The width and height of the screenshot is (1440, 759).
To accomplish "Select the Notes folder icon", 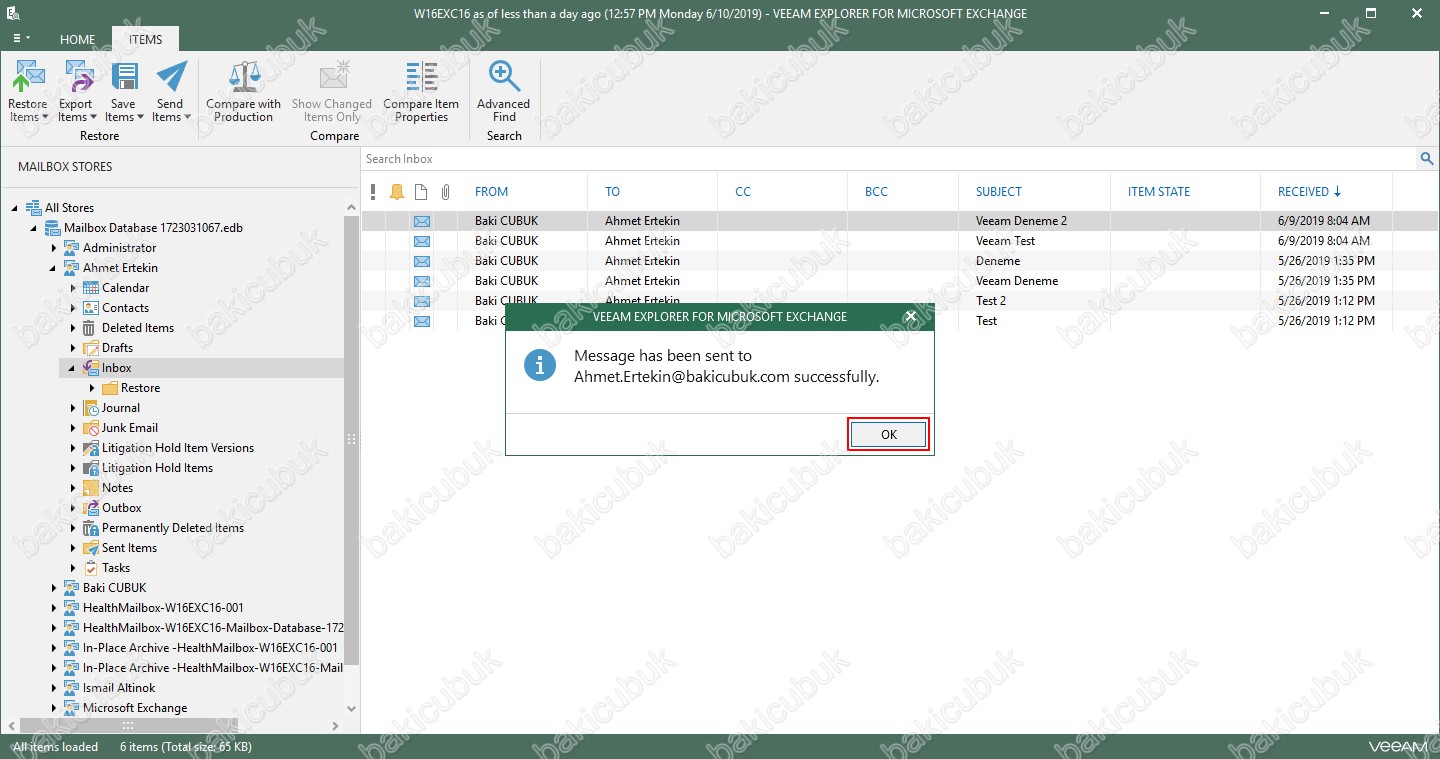I will tap(91, 488).
